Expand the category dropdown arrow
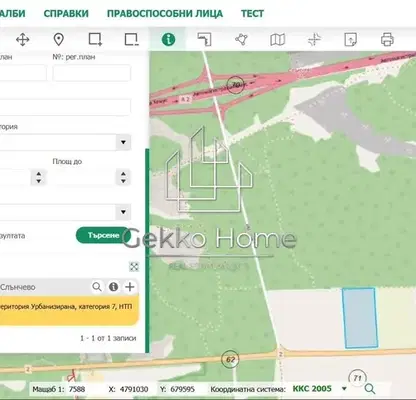The image size is (416, 400). [123, 142]
